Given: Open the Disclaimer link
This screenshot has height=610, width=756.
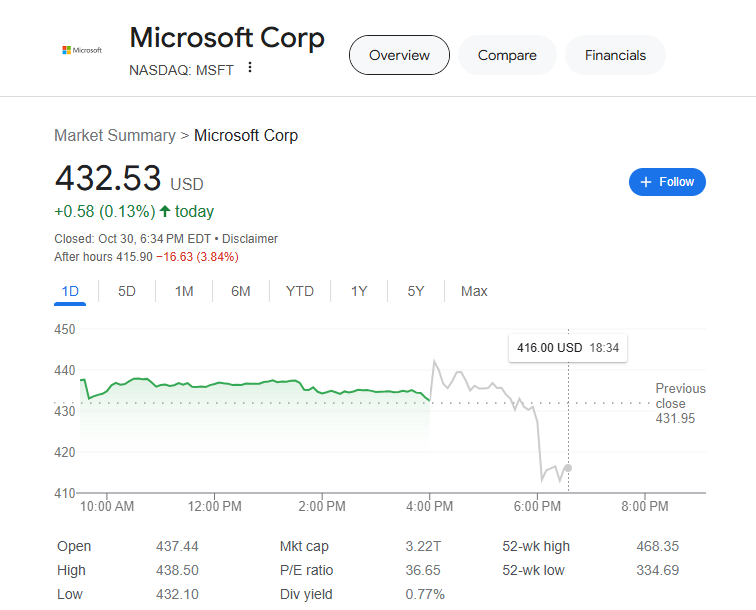Looking at the screenshot, I should 250,239.
